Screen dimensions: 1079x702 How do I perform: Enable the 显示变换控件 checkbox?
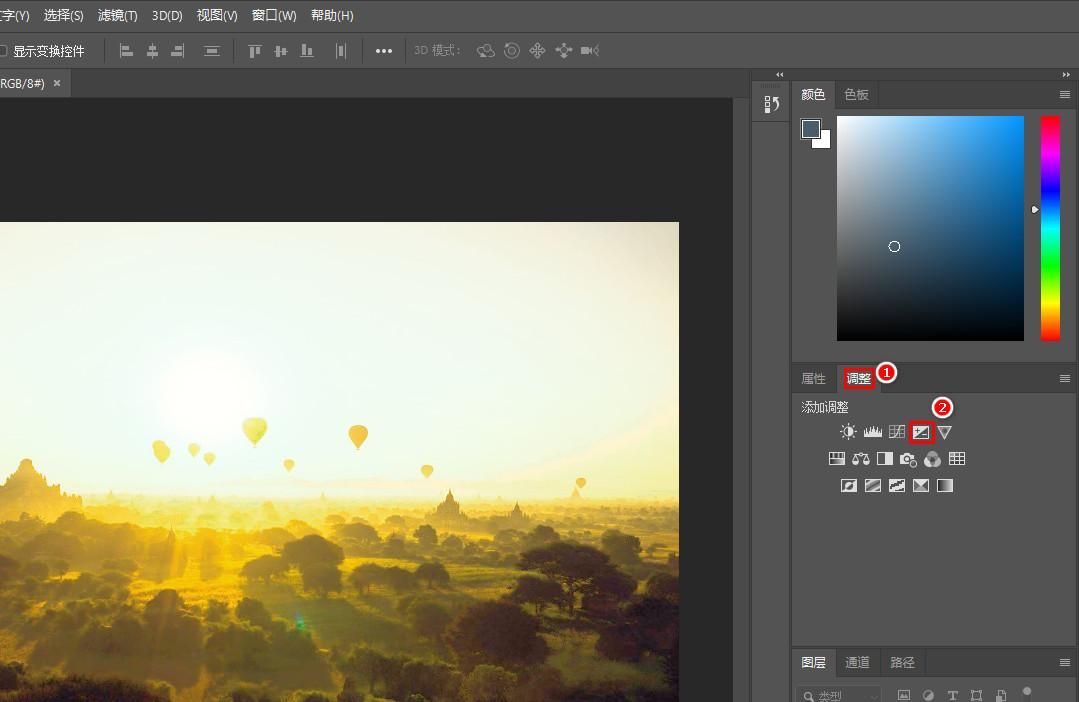[x=3, y=51]
